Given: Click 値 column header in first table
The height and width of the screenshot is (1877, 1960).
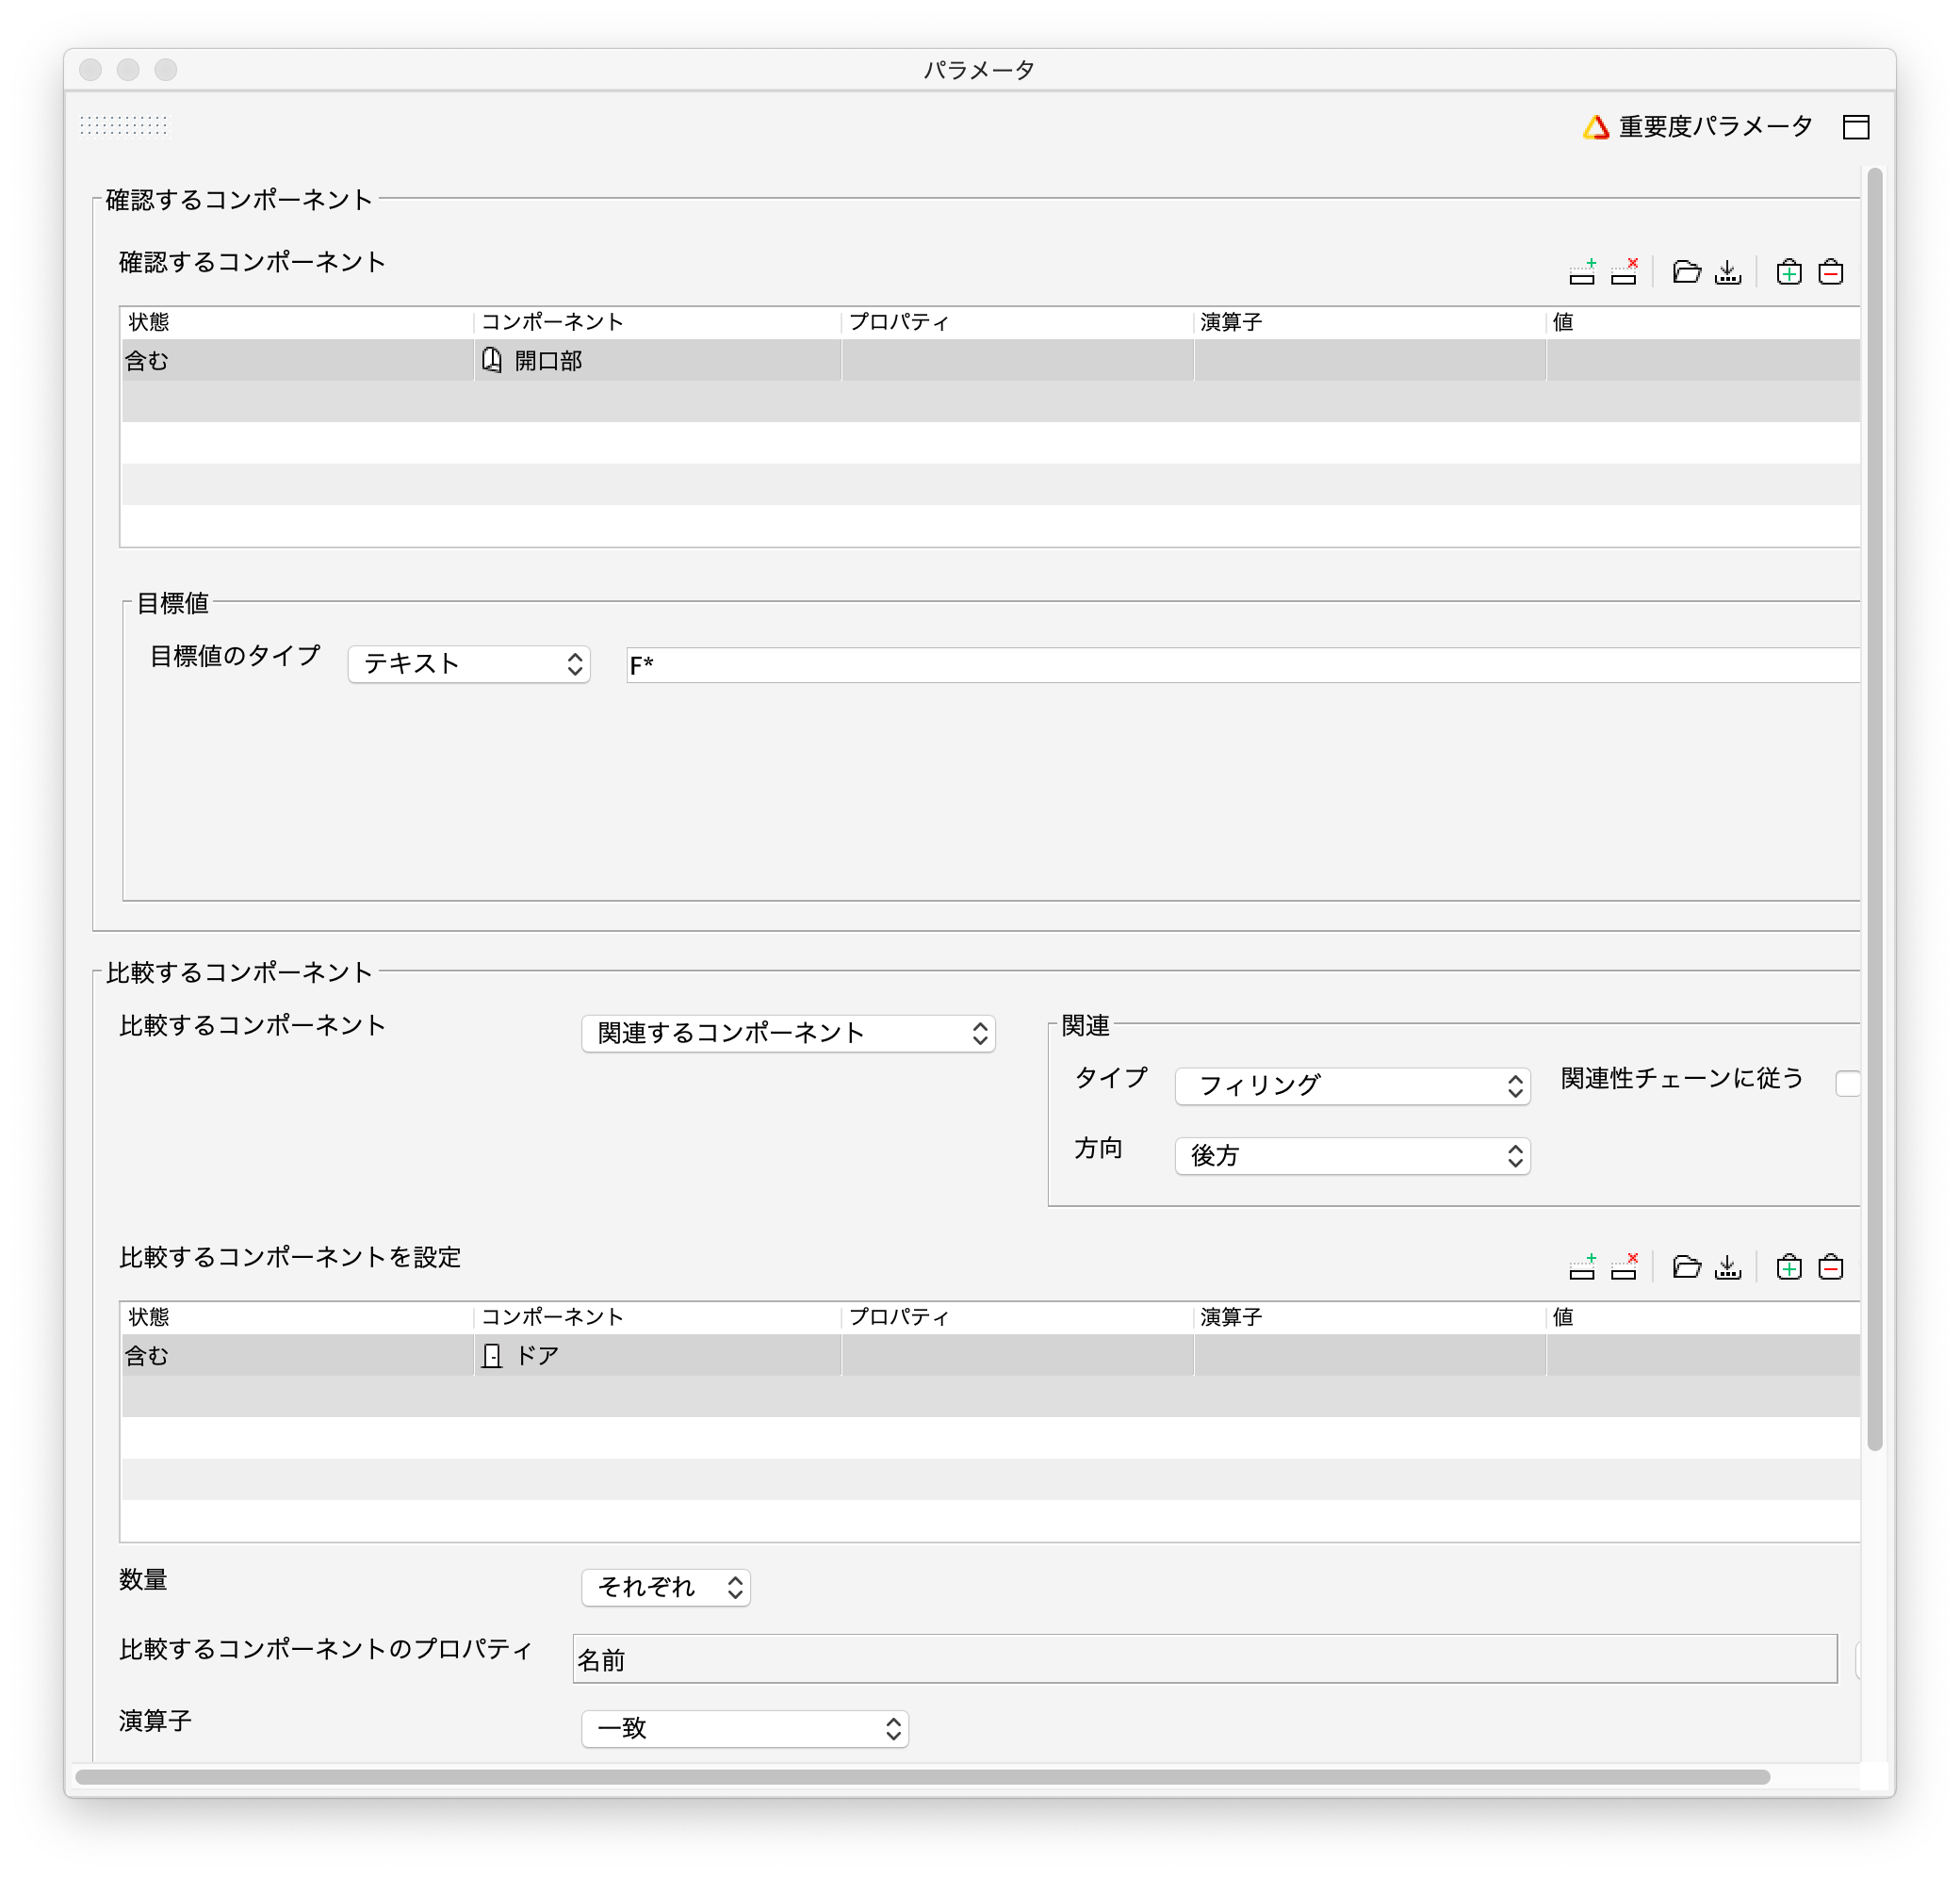Looking at the screenshot, I should tap(1703, 322).
